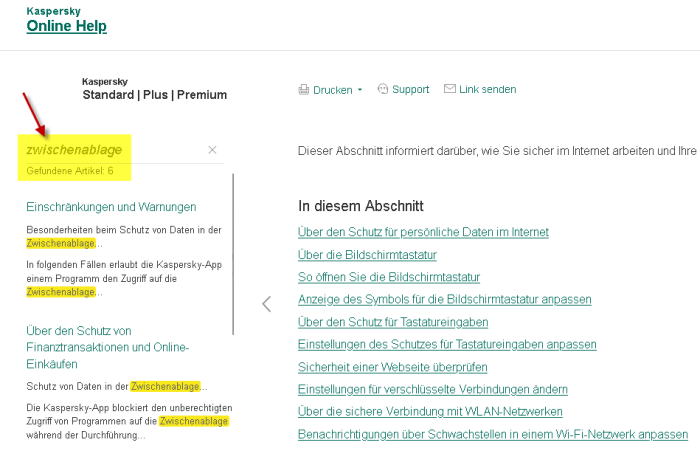700x465 pixels.
Task: Open Einstellungen des Schutzes für Tastatureingaben anpassen
Action: point(447,345)
